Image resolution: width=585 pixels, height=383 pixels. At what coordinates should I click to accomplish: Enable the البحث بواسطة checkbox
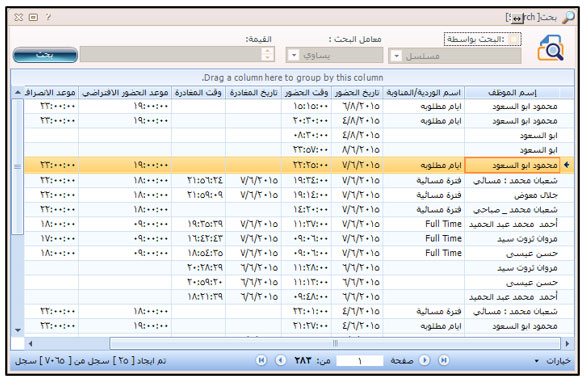514,39
